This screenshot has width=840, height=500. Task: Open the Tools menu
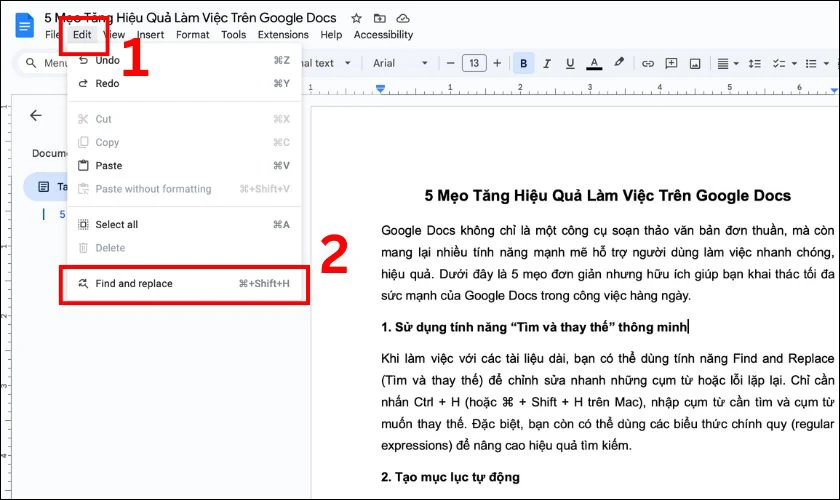tap(234, 35)
